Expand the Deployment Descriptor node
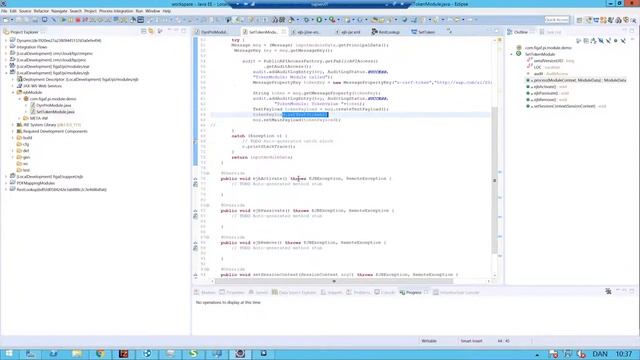The height and width of the screenshot is (360, 640). (x=13, y=79)
